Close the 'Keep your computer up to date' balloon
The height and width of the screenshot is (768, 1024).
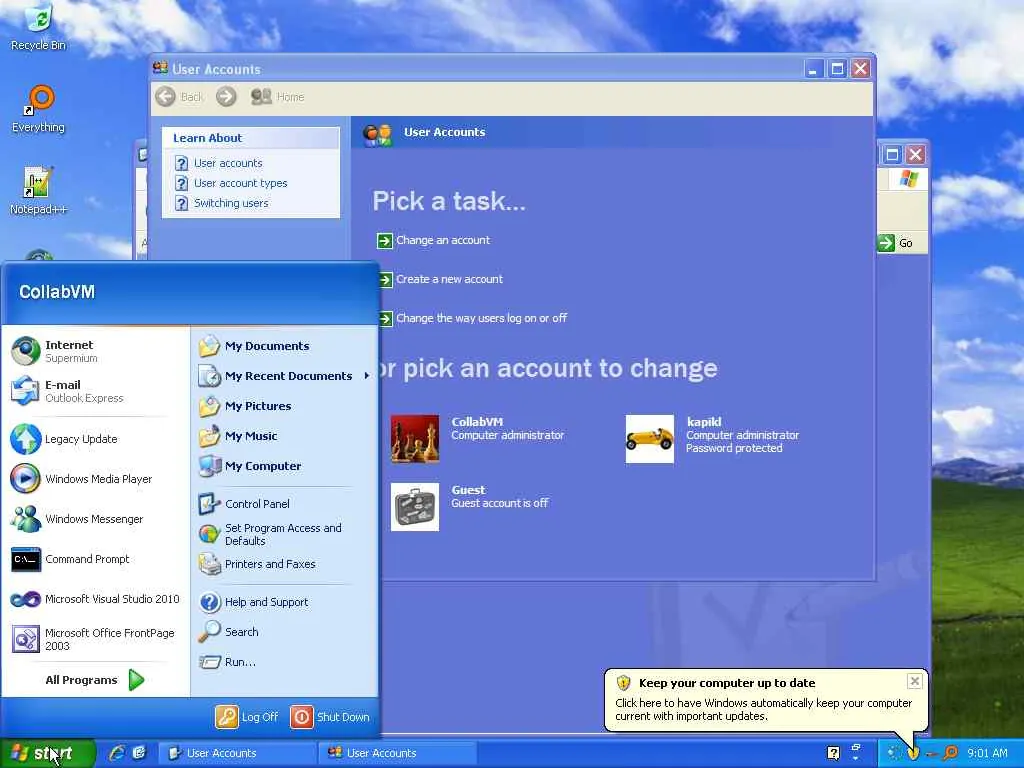tap(915, 681)
